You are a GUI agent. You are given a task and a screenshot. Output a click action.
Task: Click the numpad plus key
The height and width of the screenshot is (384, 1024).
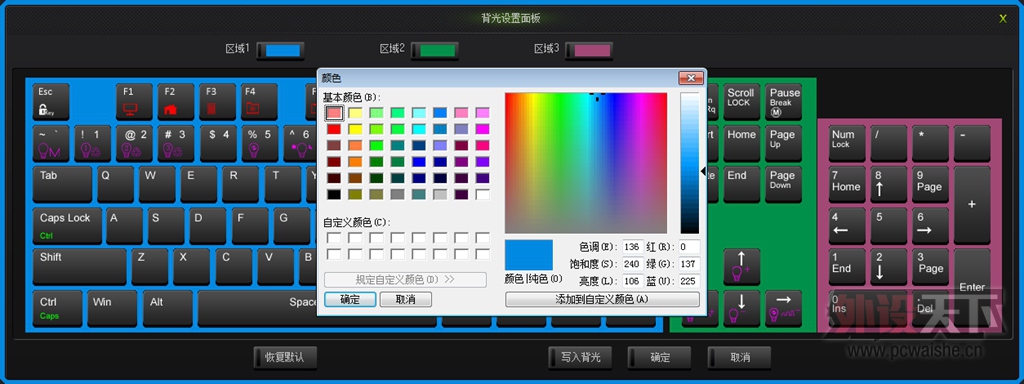coord(972,205)
